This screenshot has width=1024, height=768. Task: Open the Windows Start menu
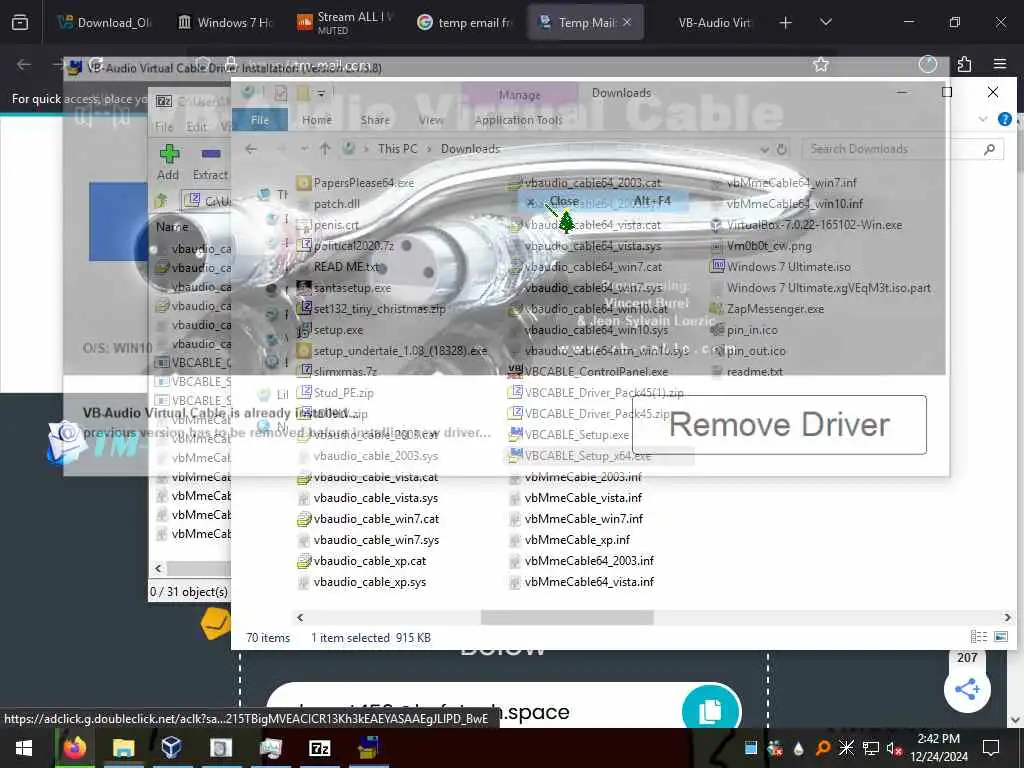24,748
